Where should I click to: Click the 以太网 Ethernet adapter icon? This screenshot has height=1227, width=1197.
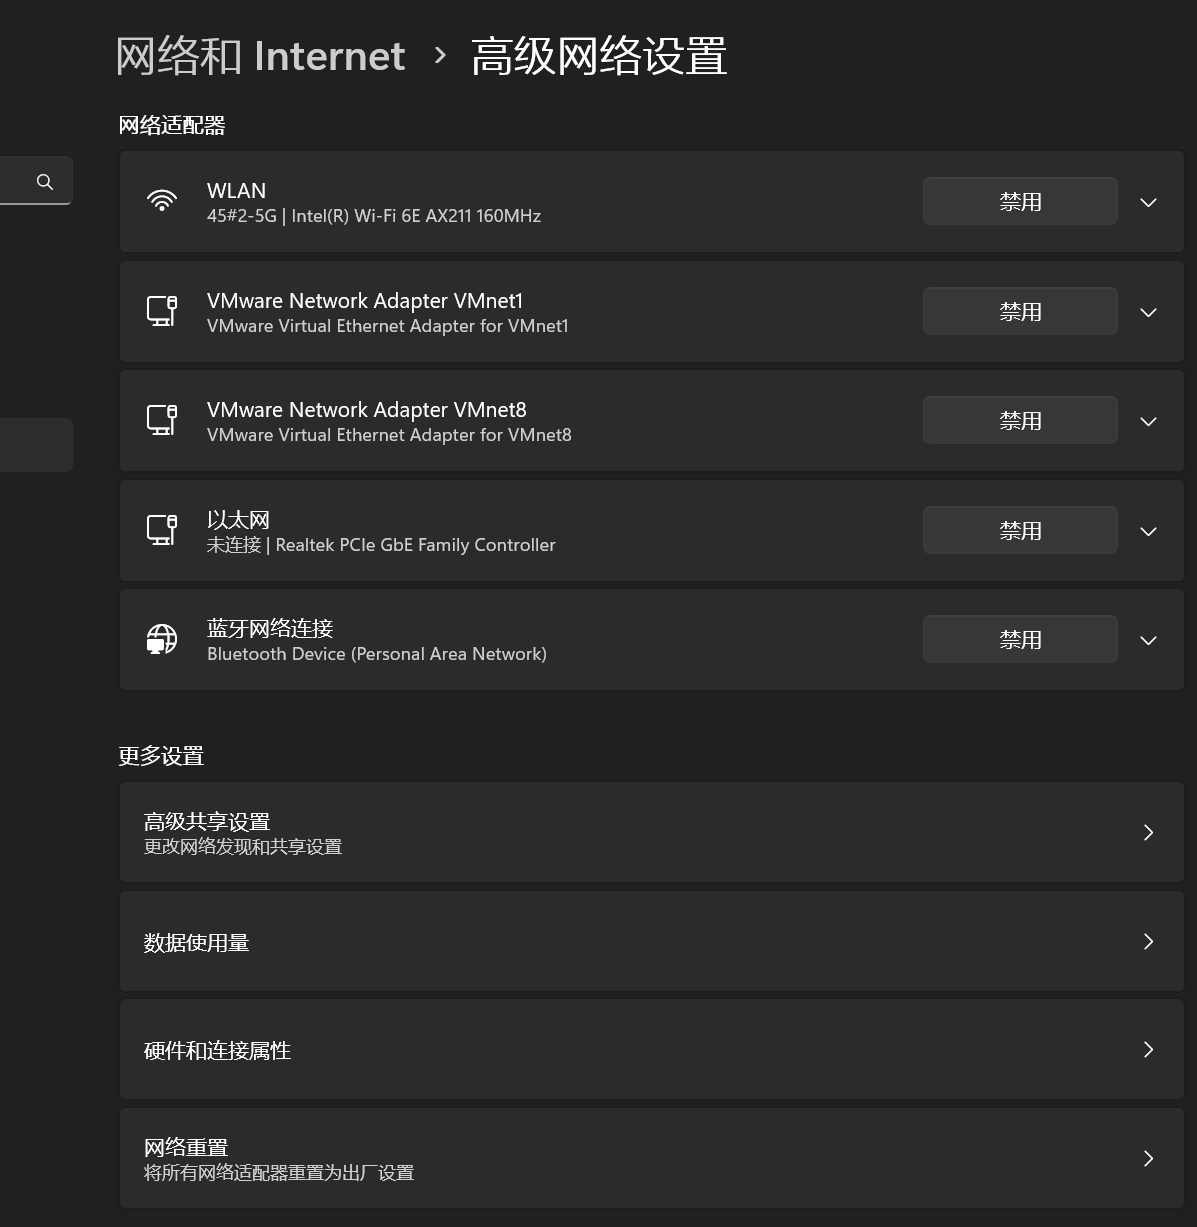[x=162, y=530]
